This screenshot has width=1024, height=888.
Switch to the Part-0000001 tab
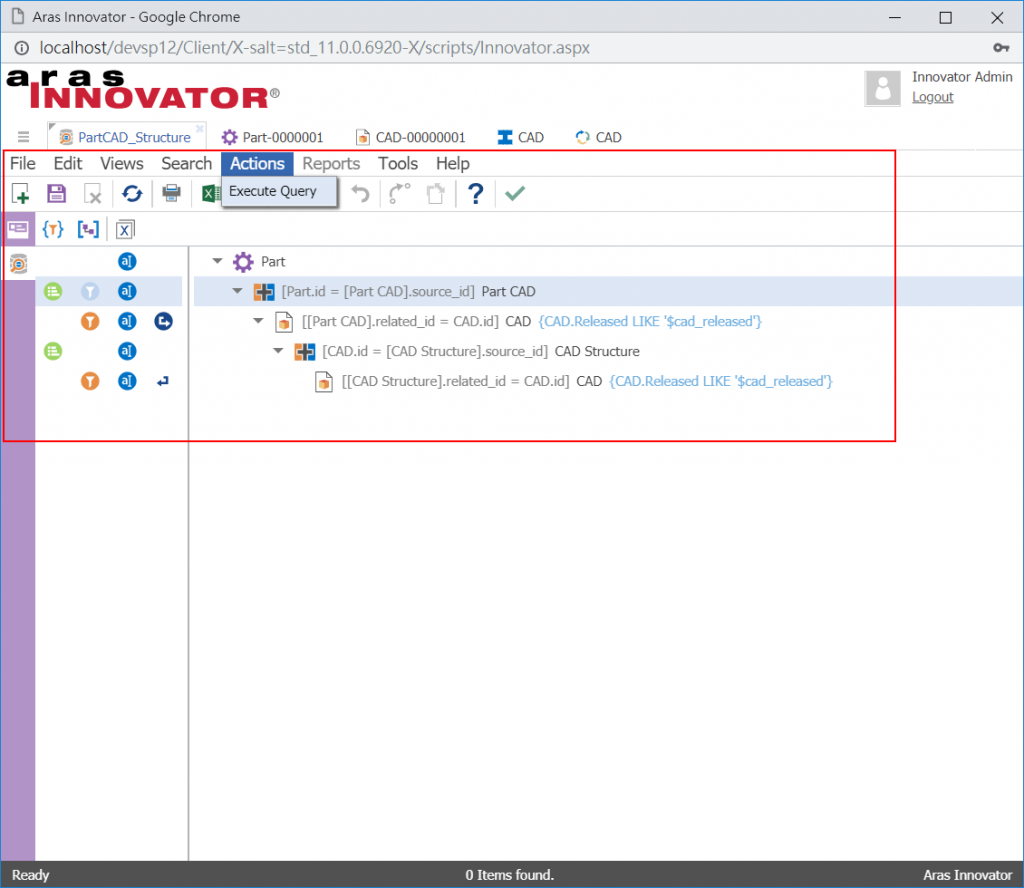click(272, 137)
